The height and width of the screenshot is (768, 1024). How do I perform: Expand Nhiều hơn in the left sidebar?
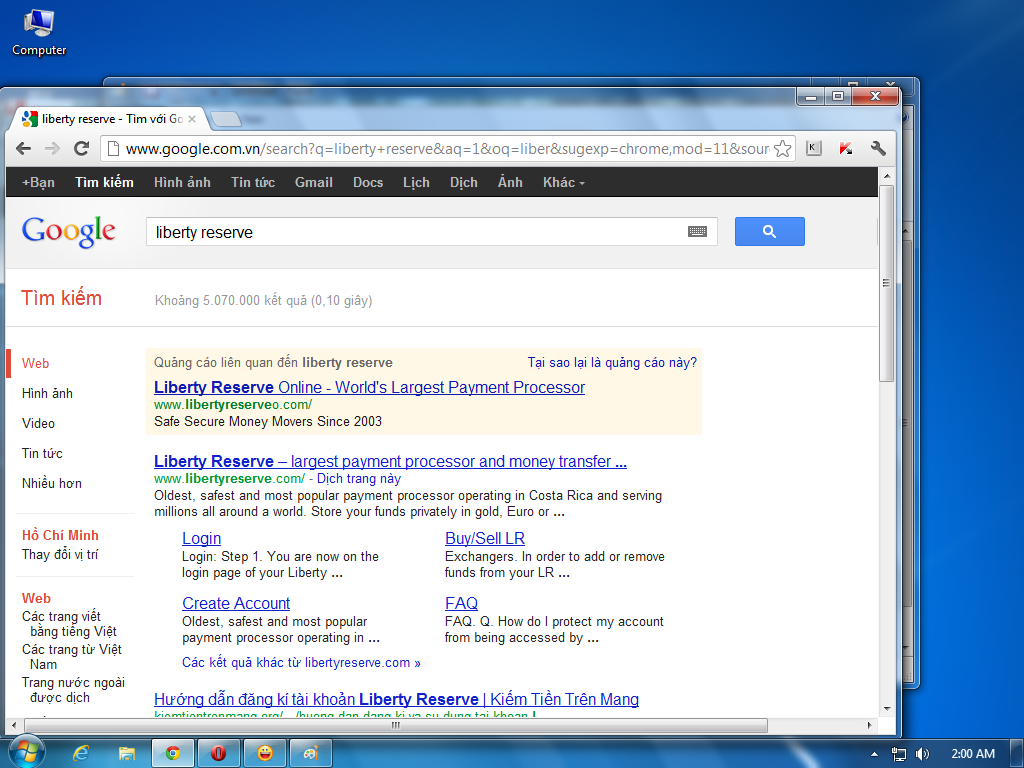click(52, 483)
